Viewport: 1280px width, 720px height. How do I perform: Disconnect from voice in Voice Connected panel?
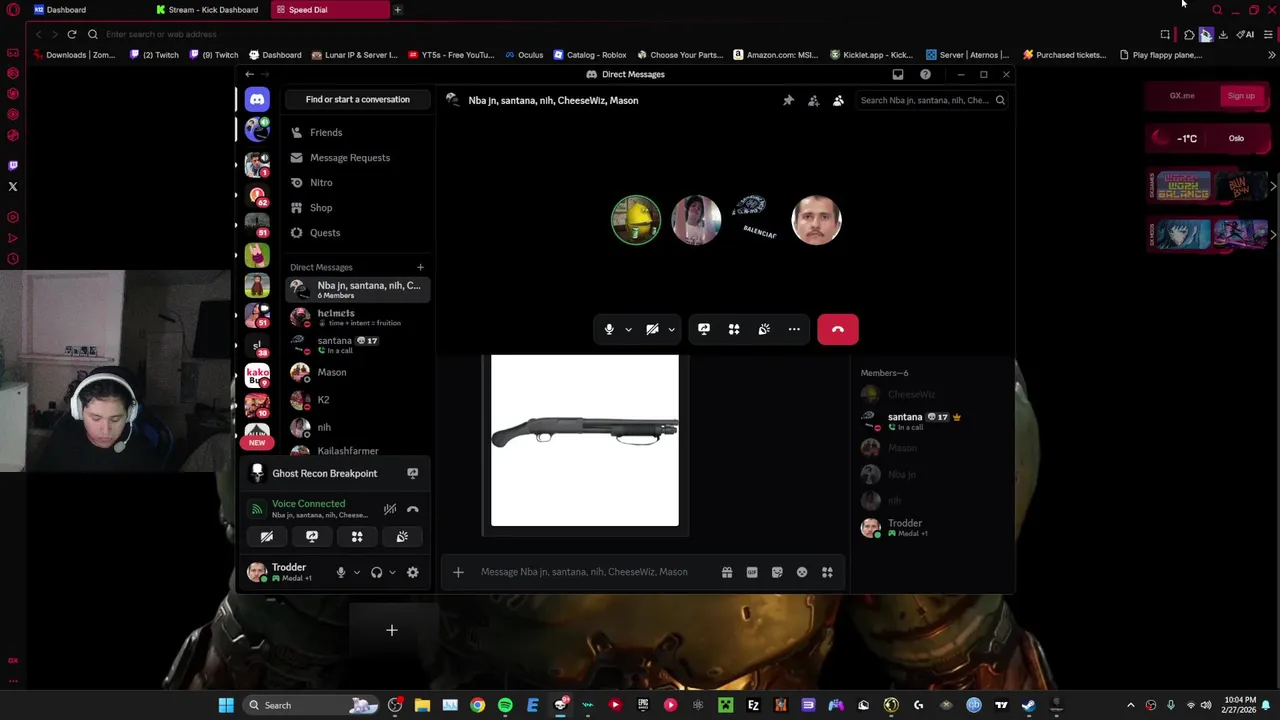point(412,509)
